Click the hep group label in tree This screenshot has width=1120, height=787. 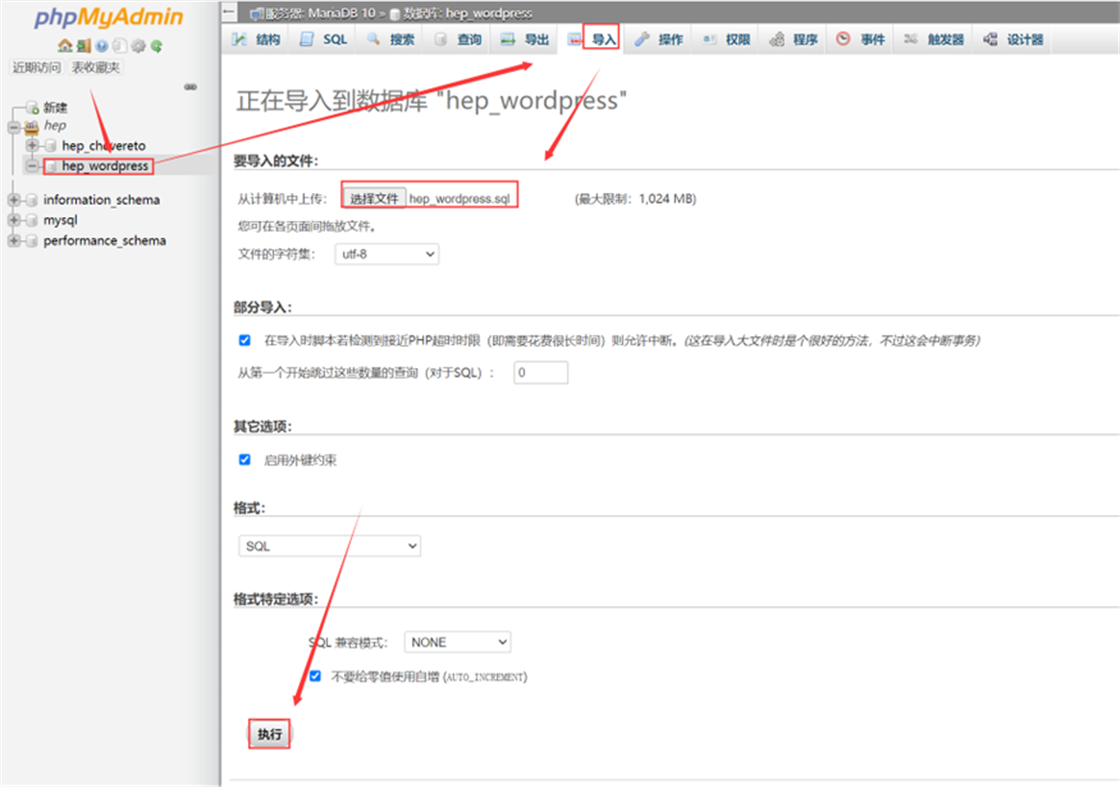pos(54,126)
